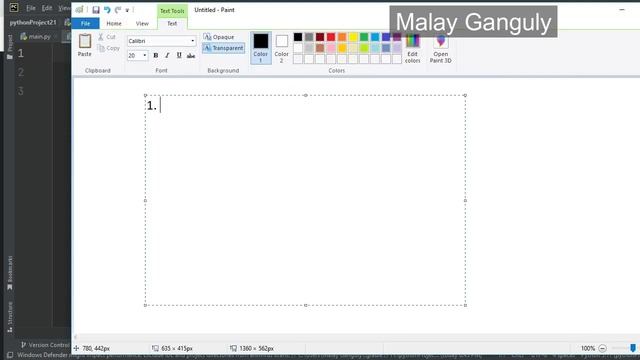The image size is (640, 360).
Task: Open the File menu in Paint
Action: pos(85,24)
